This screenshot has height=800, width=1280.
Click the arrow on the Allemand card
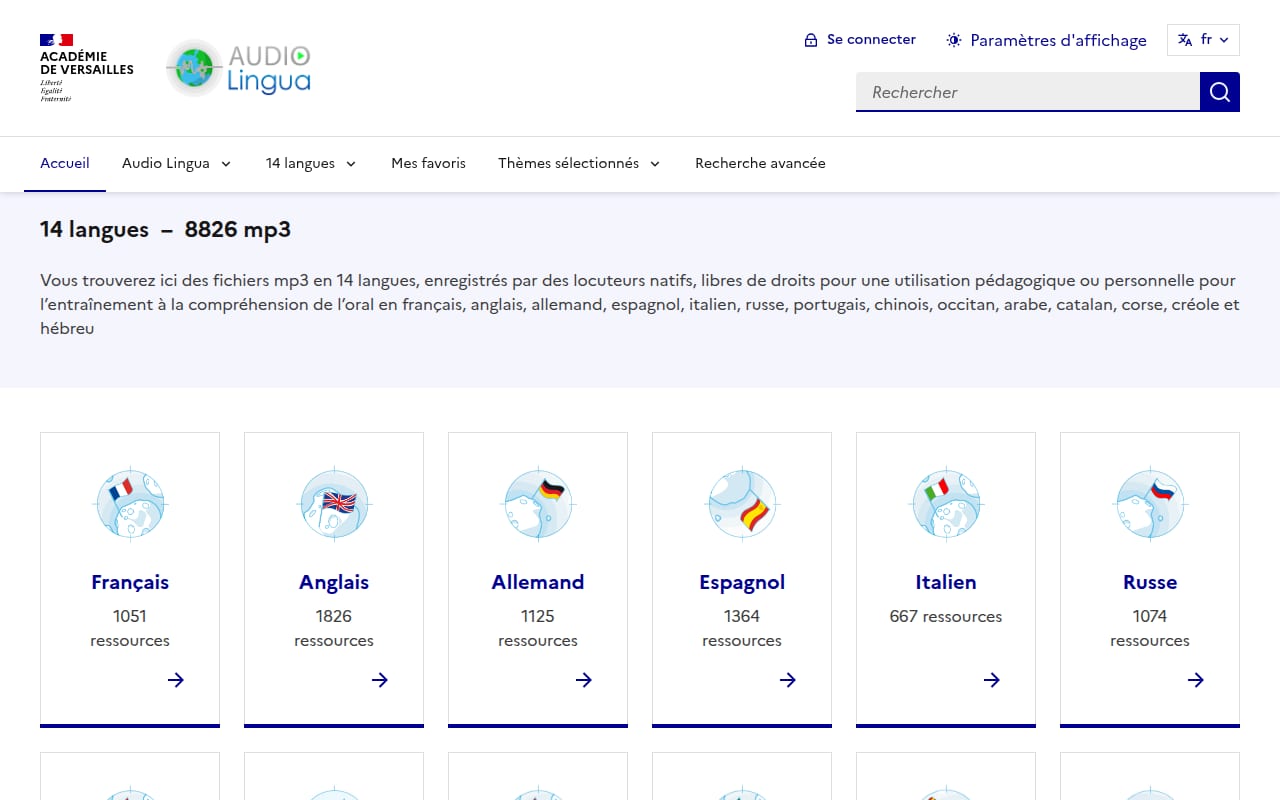pyautogui.click(x=584, y=680)
